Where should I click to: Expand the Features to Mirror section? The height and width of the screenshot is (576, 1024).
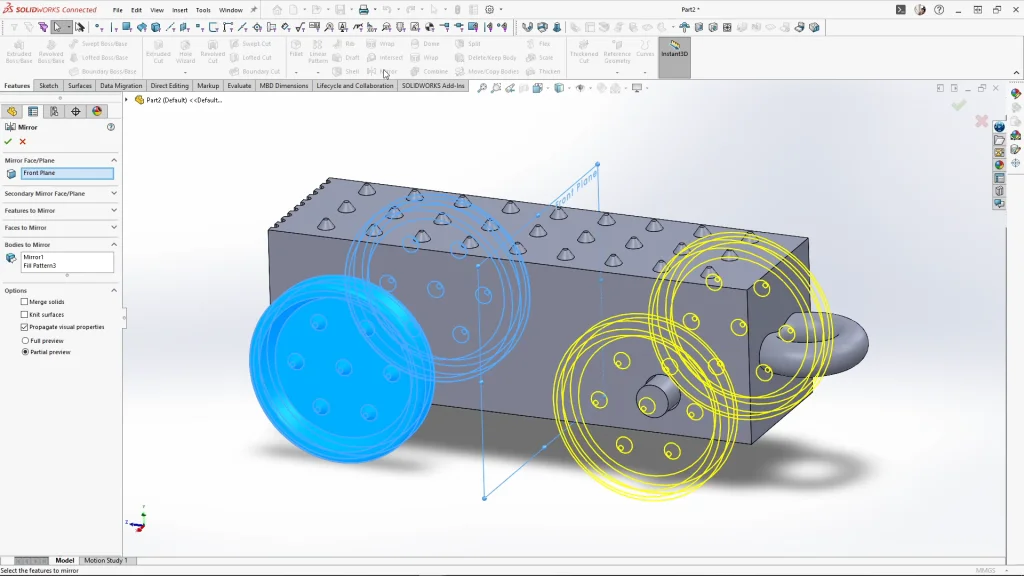pos(114,211)
